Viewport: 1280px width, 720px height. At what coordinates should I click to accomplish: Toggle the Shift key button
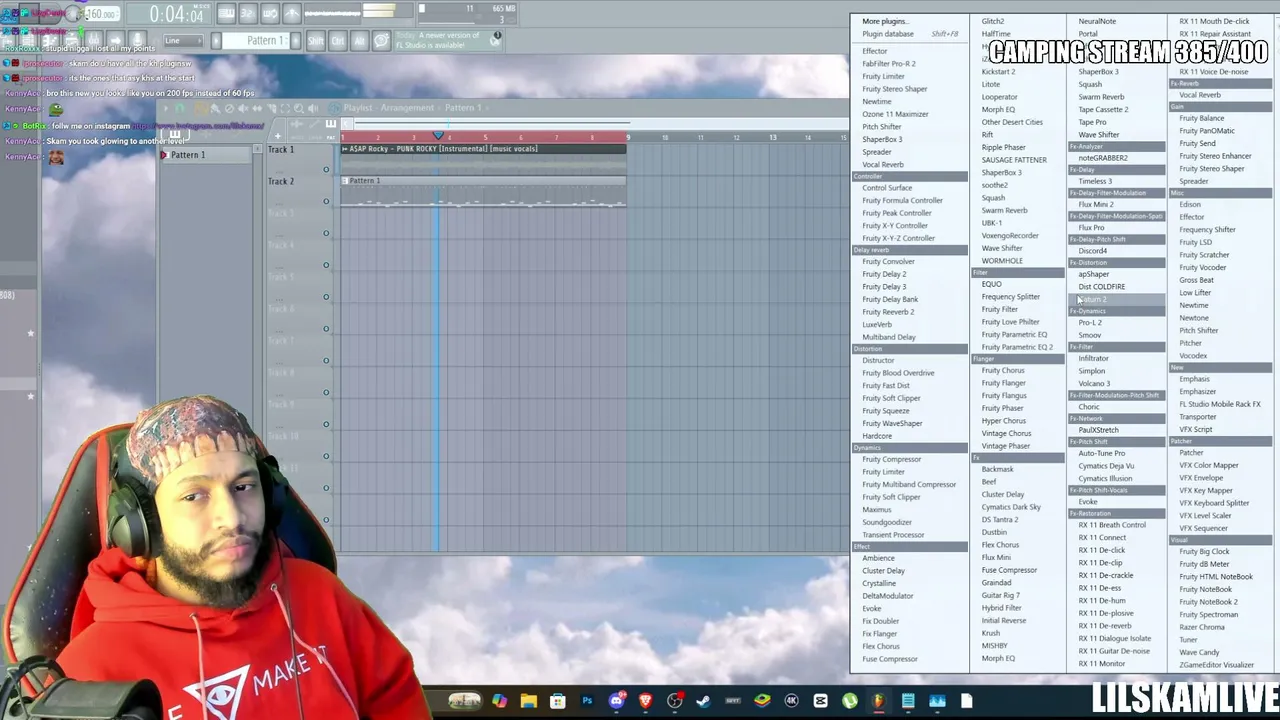tap(316, 40)
